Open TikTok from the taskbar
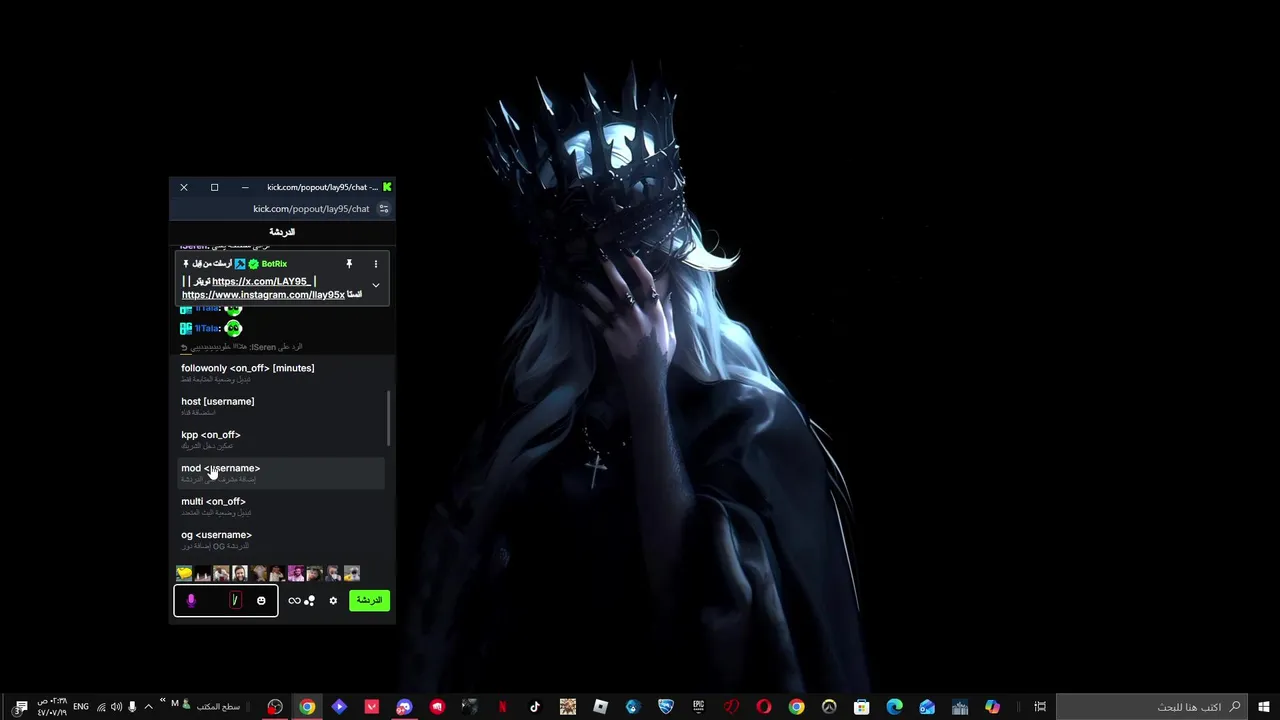This screenshot has height=720, width=1280. pyautogui.click(x=535, y=707)
